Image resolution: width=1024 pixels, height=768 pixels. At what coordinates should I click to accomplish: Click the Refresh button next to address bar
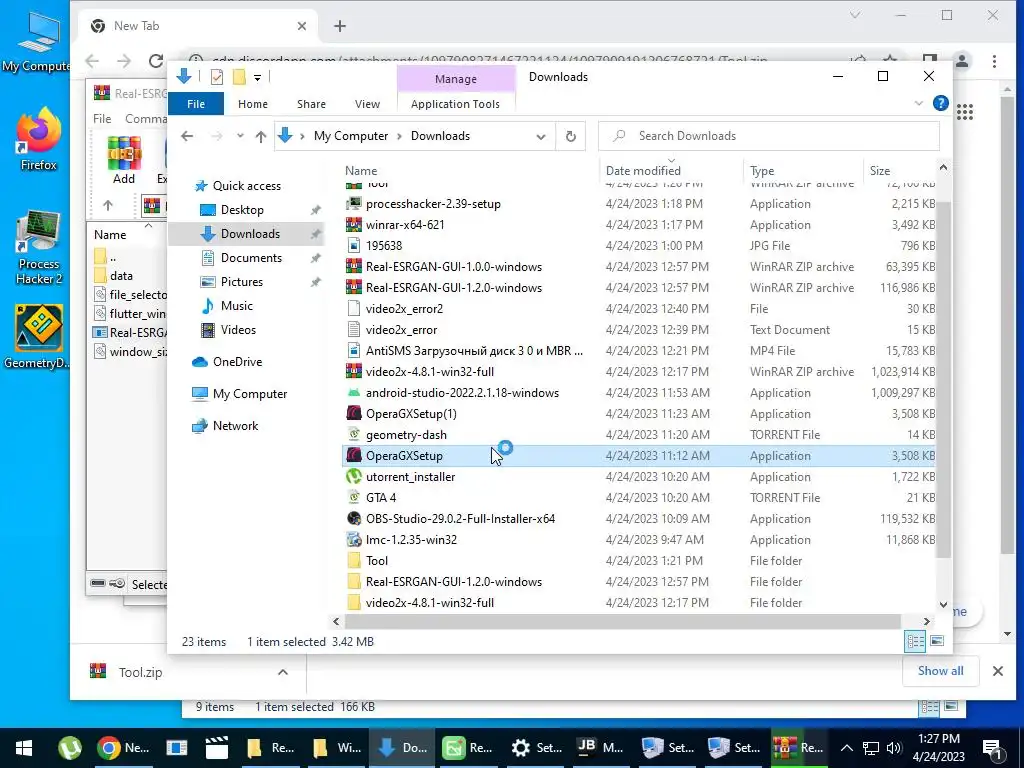[570, 136]
